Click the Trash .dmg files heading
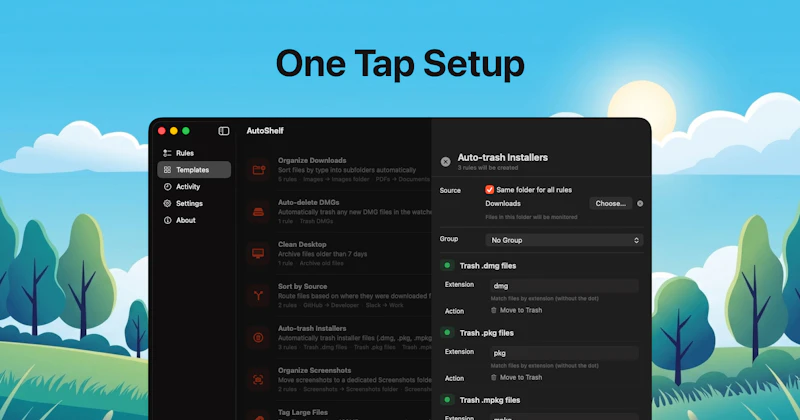Screen dimensions: 800x420 click(x=488, y=266)
